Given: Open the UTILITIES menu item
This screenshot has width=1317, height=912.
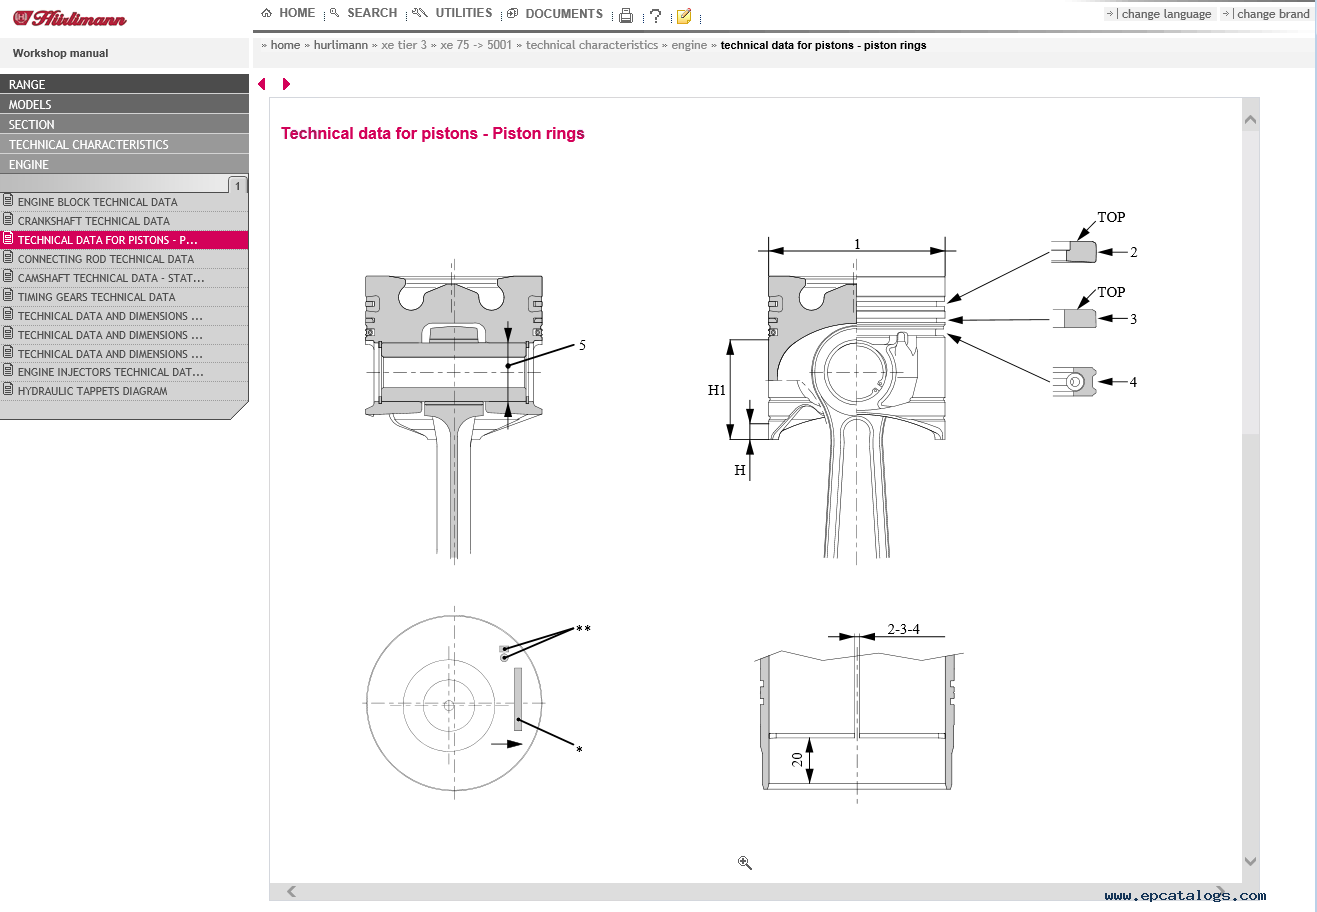Looking at the screenshot, I should [x=453, y=13].
